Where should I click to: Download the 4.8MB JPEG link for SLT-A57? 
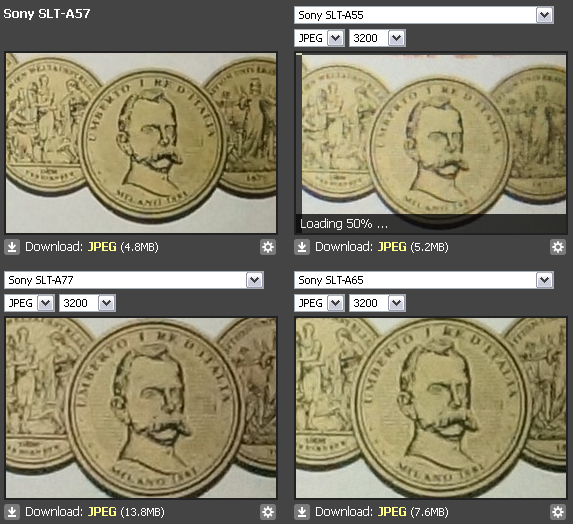click(x=102, y=247)
